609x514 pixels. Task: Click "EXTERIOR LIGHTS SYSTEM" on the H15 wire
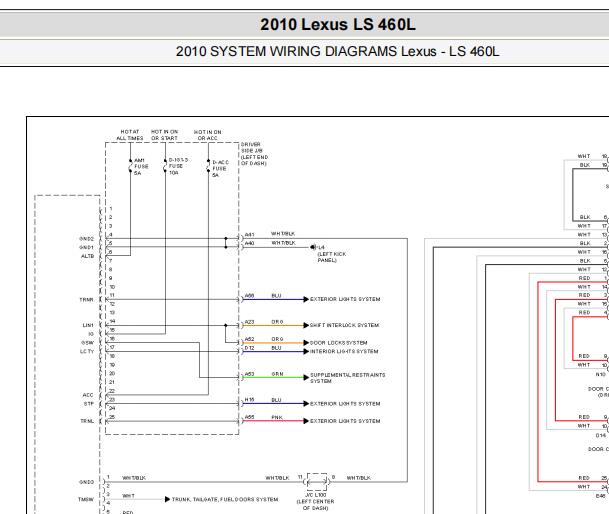pyautogui.click(x=345, y=404)
